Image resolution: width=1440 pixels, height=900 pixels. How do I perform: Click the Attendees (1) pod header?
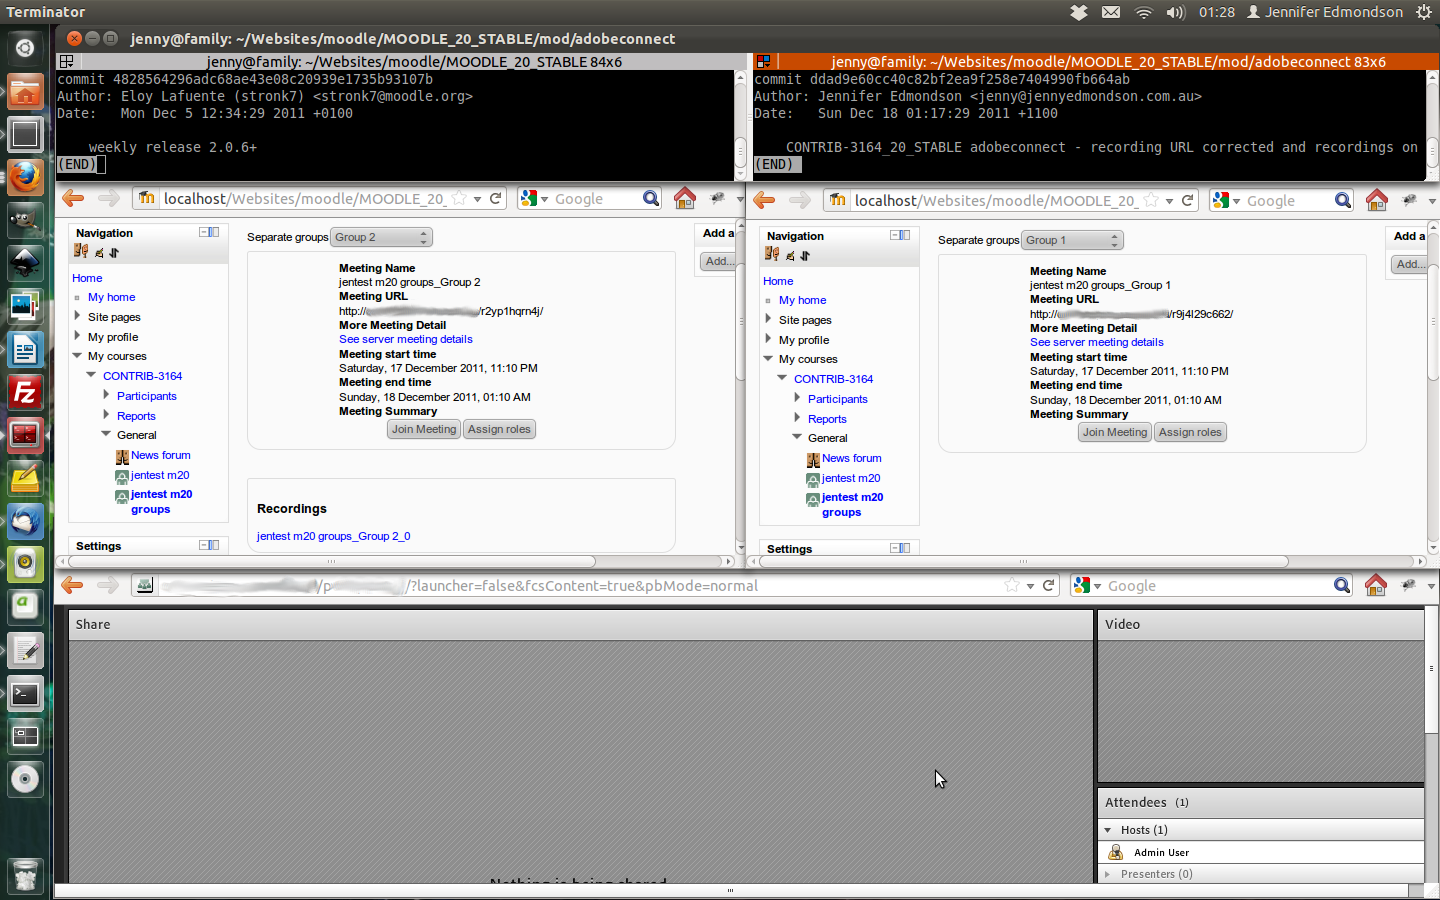click(1261, 802)
